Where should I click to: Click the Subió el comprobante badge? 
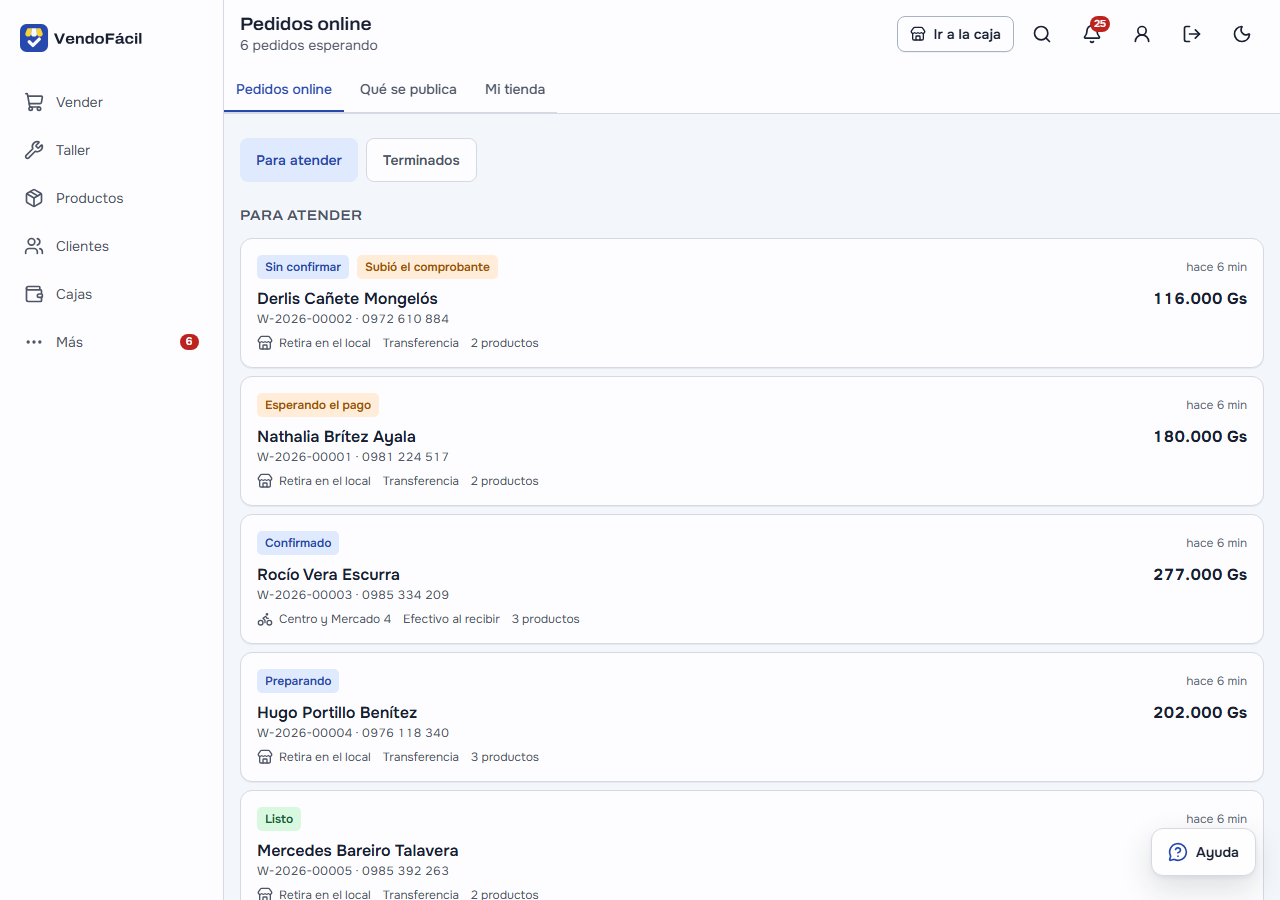[x=427, y=267]
